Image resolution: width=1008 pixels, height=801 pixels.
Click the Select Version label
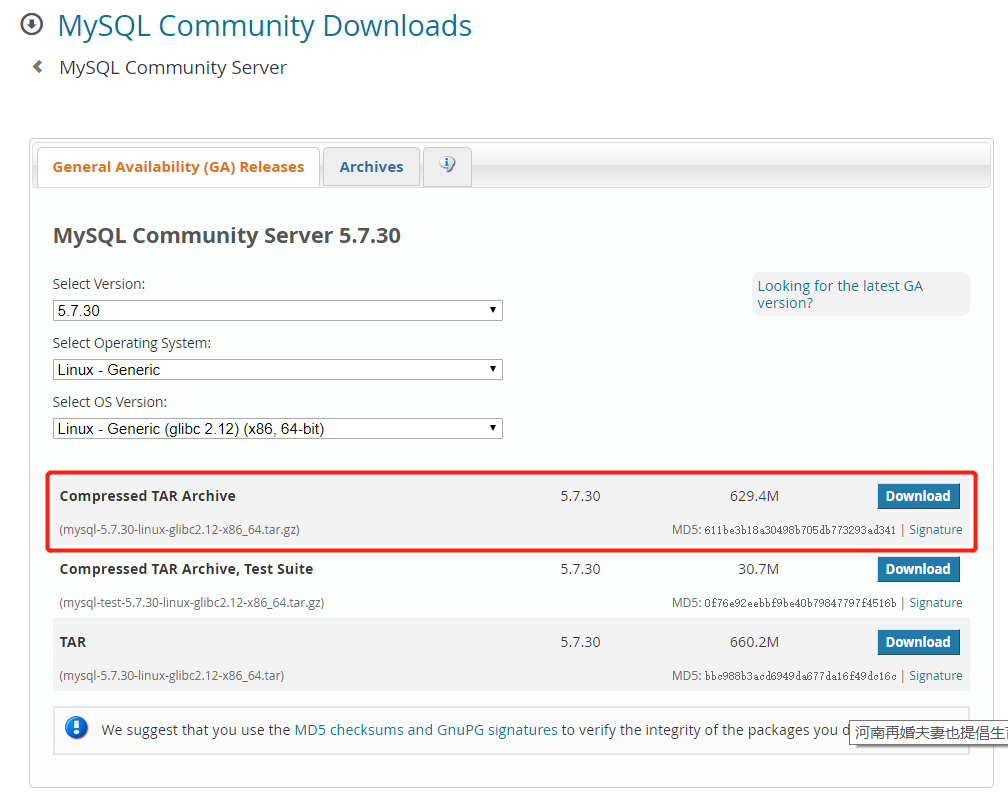99,284
